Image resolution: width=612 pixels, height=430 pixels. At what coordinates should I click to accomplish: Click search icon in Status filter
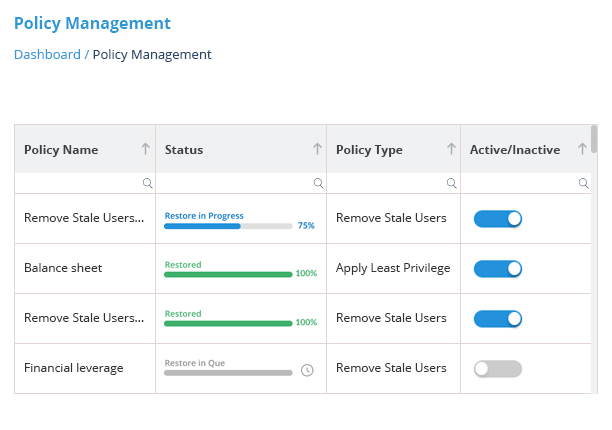pyautogui.click(x=318, y=183)
